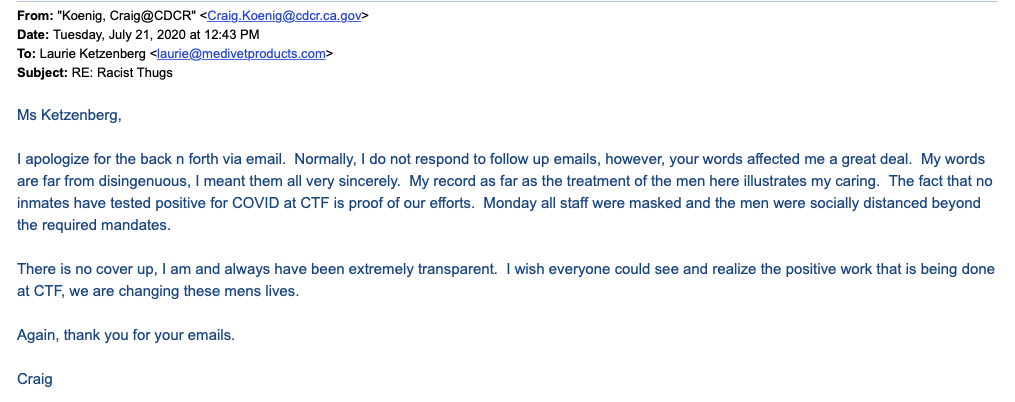
Task: Click the signature Craig
Action: [x=35, y=379]
